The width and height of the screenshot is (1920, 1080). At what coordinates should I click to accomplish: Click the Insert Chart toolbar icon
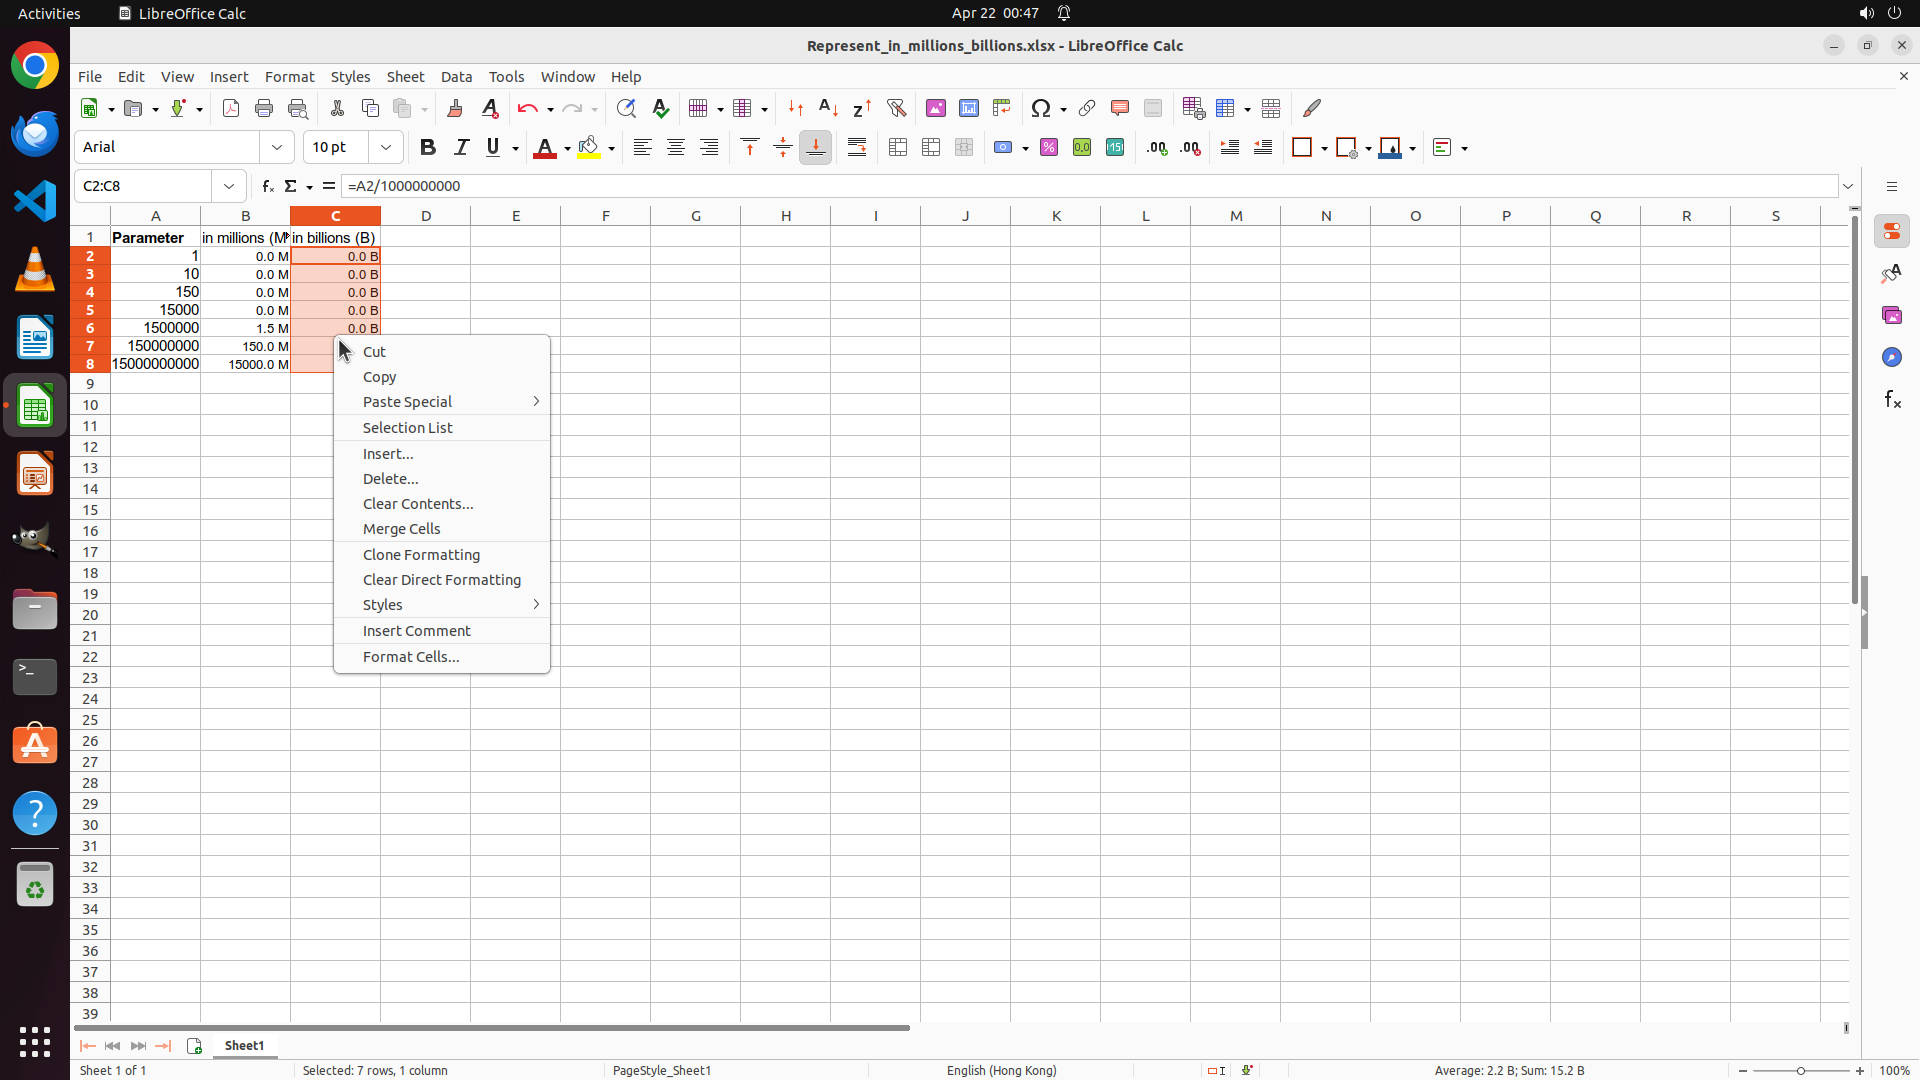[969, 108]
